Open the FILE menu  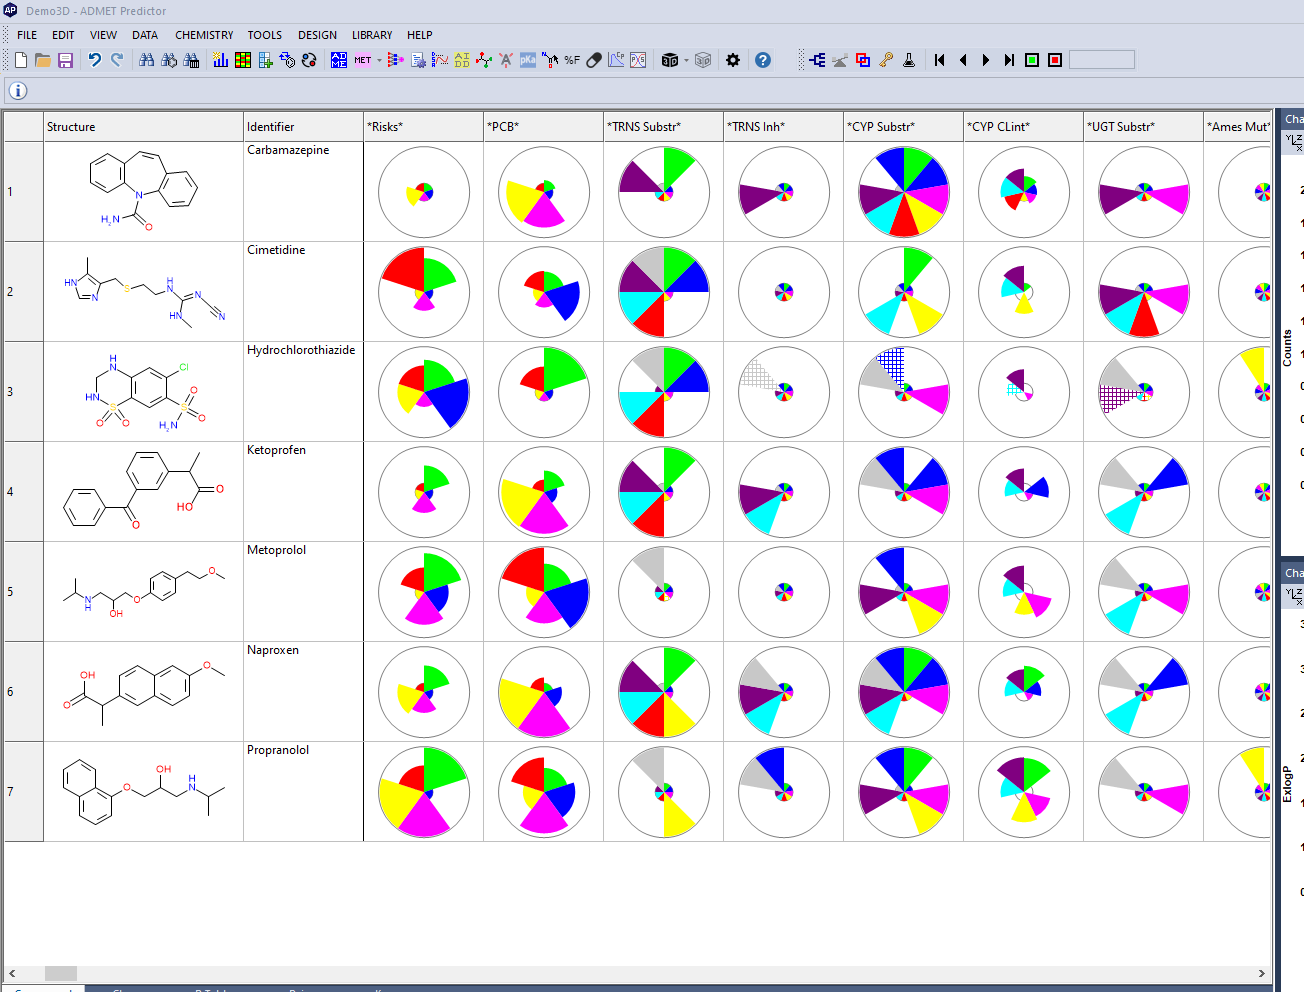pyautogui.click(x=27, y=35)
